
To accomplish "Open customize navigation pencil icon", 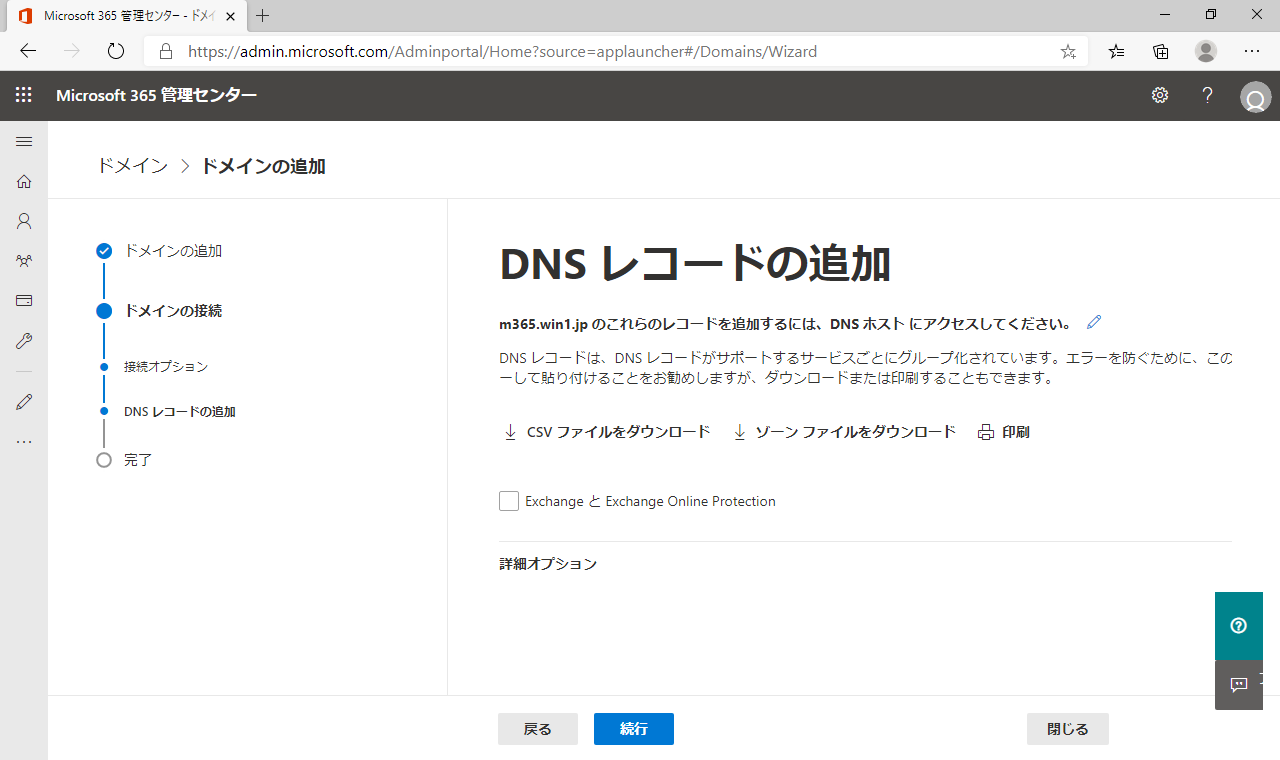I will pos(24,401).
